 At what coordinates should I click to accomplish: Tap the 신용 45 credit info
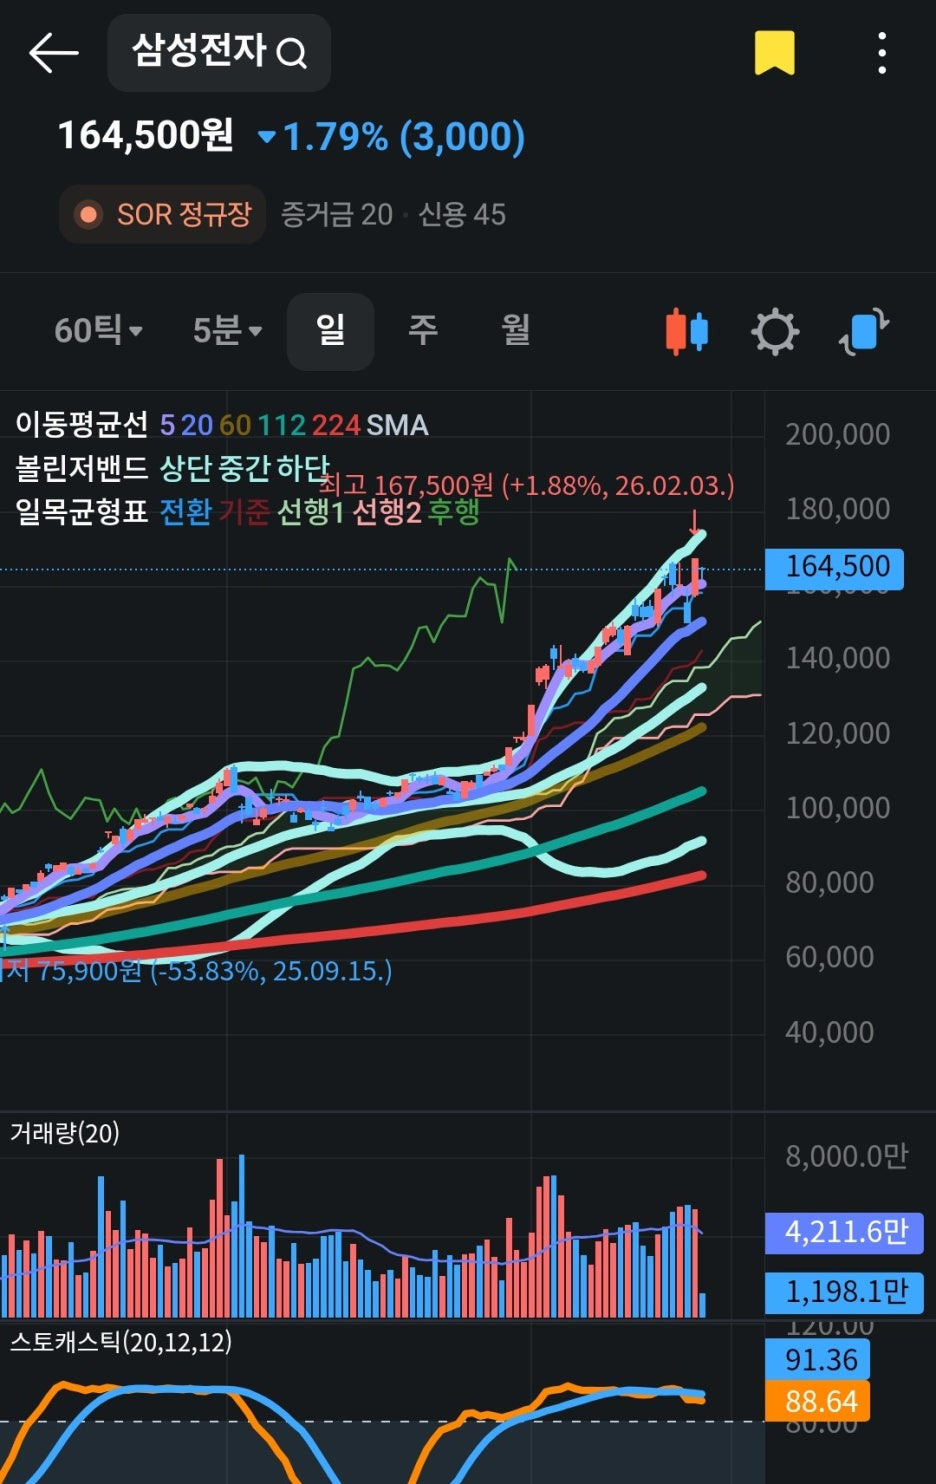[462, 215]
